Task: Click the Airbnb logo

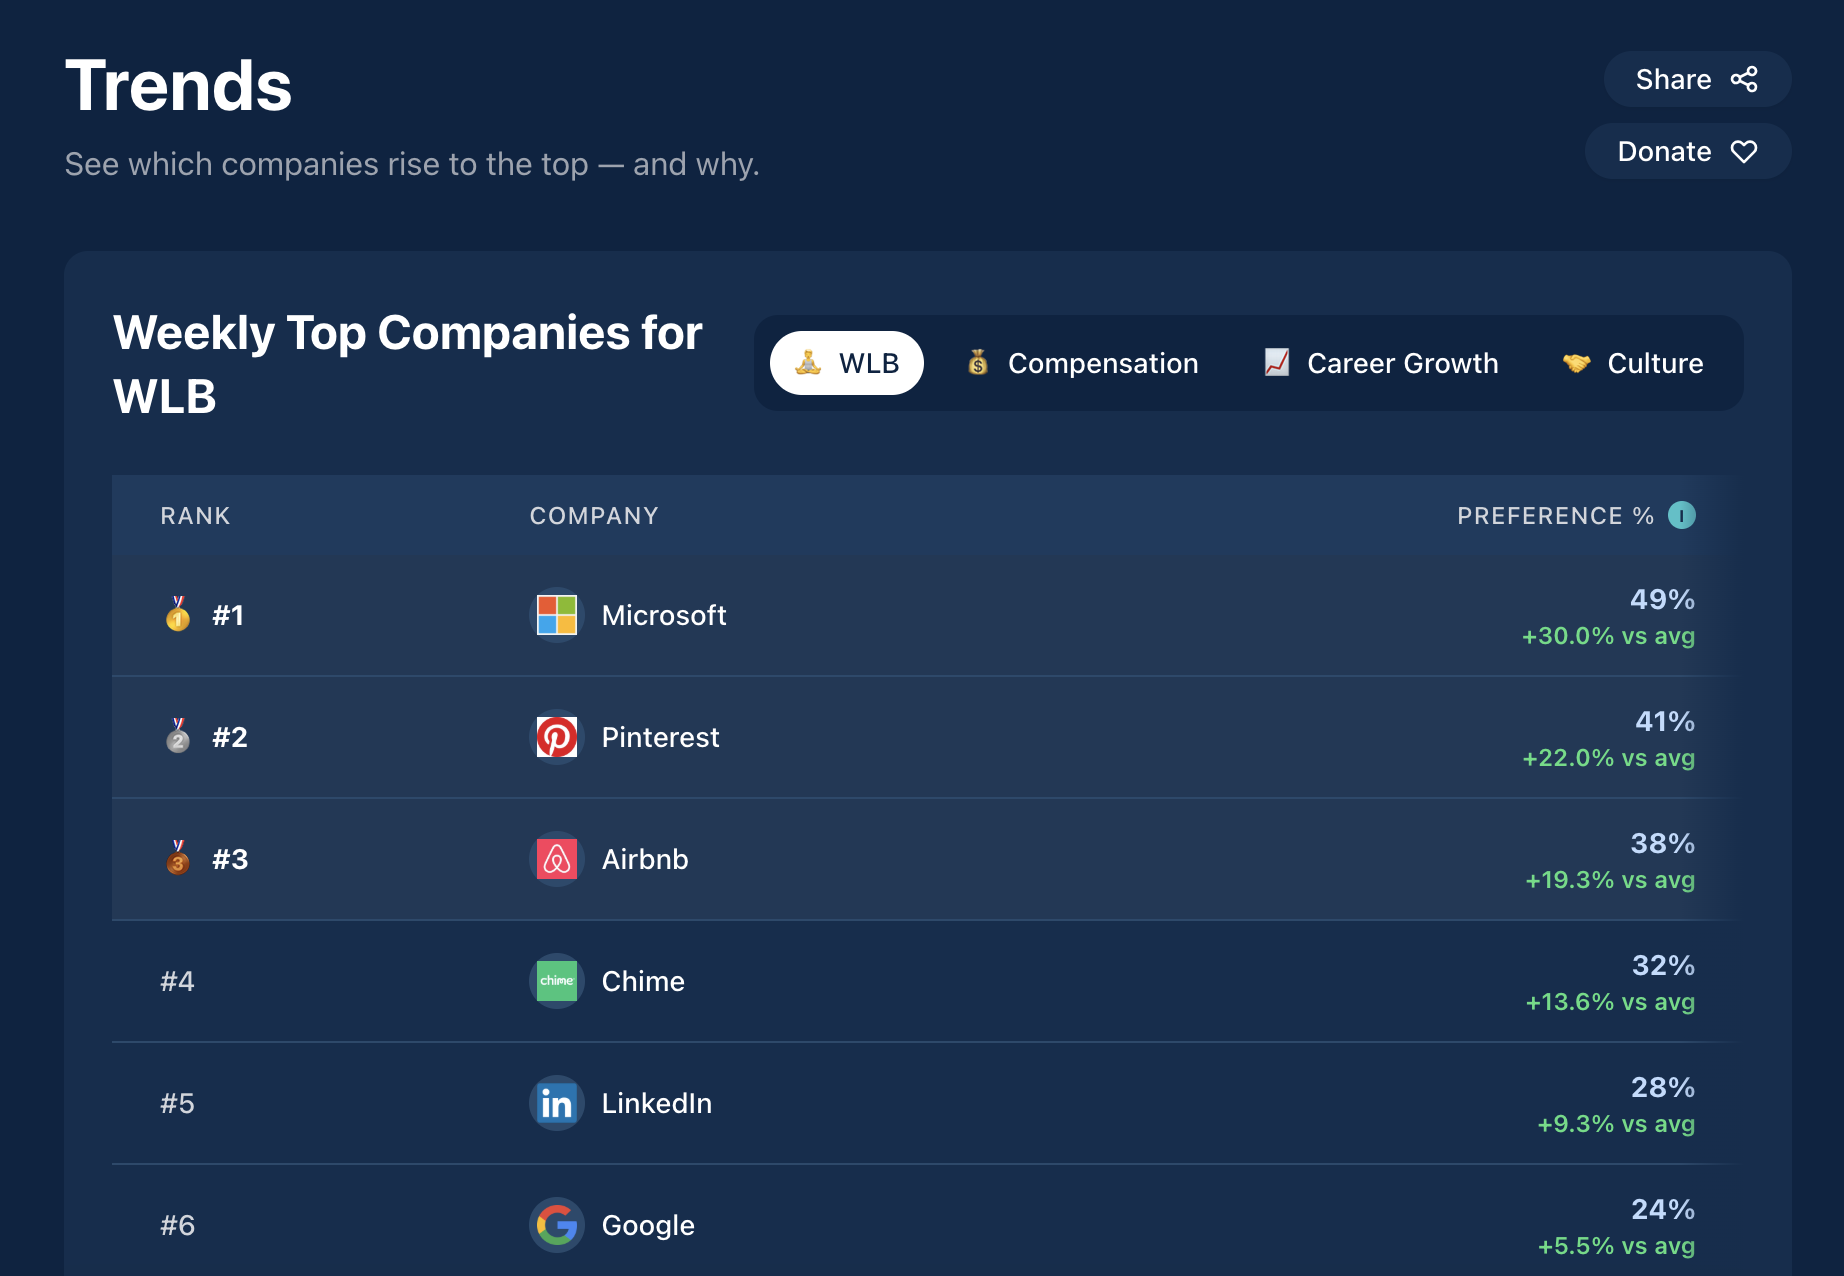Action: 557,859
